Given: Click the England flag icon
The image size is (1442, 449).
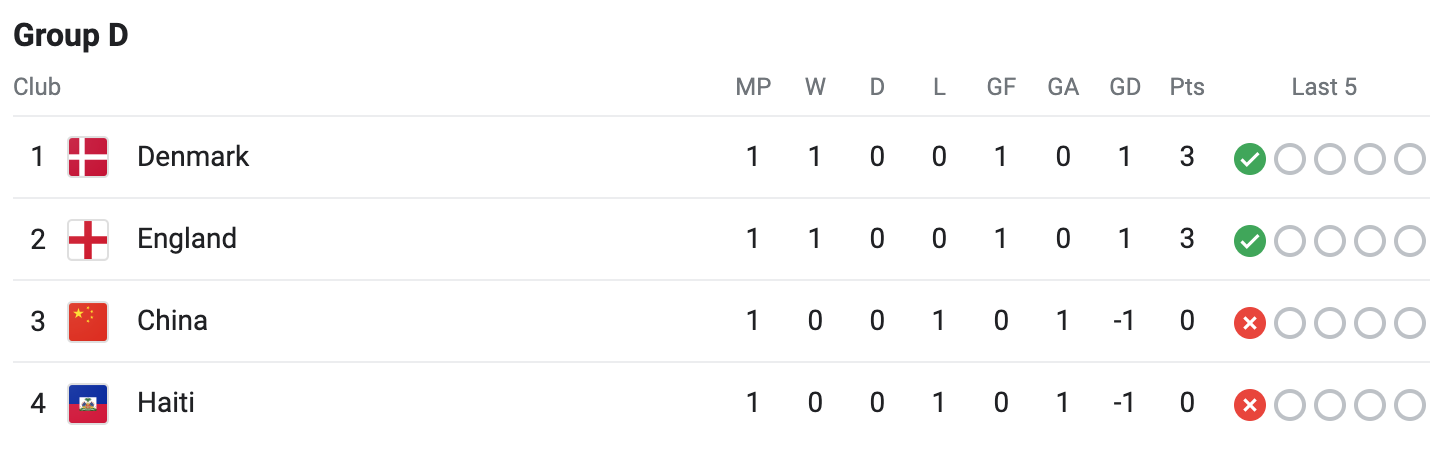Looking at the screenshot, I should coord(88,240).
